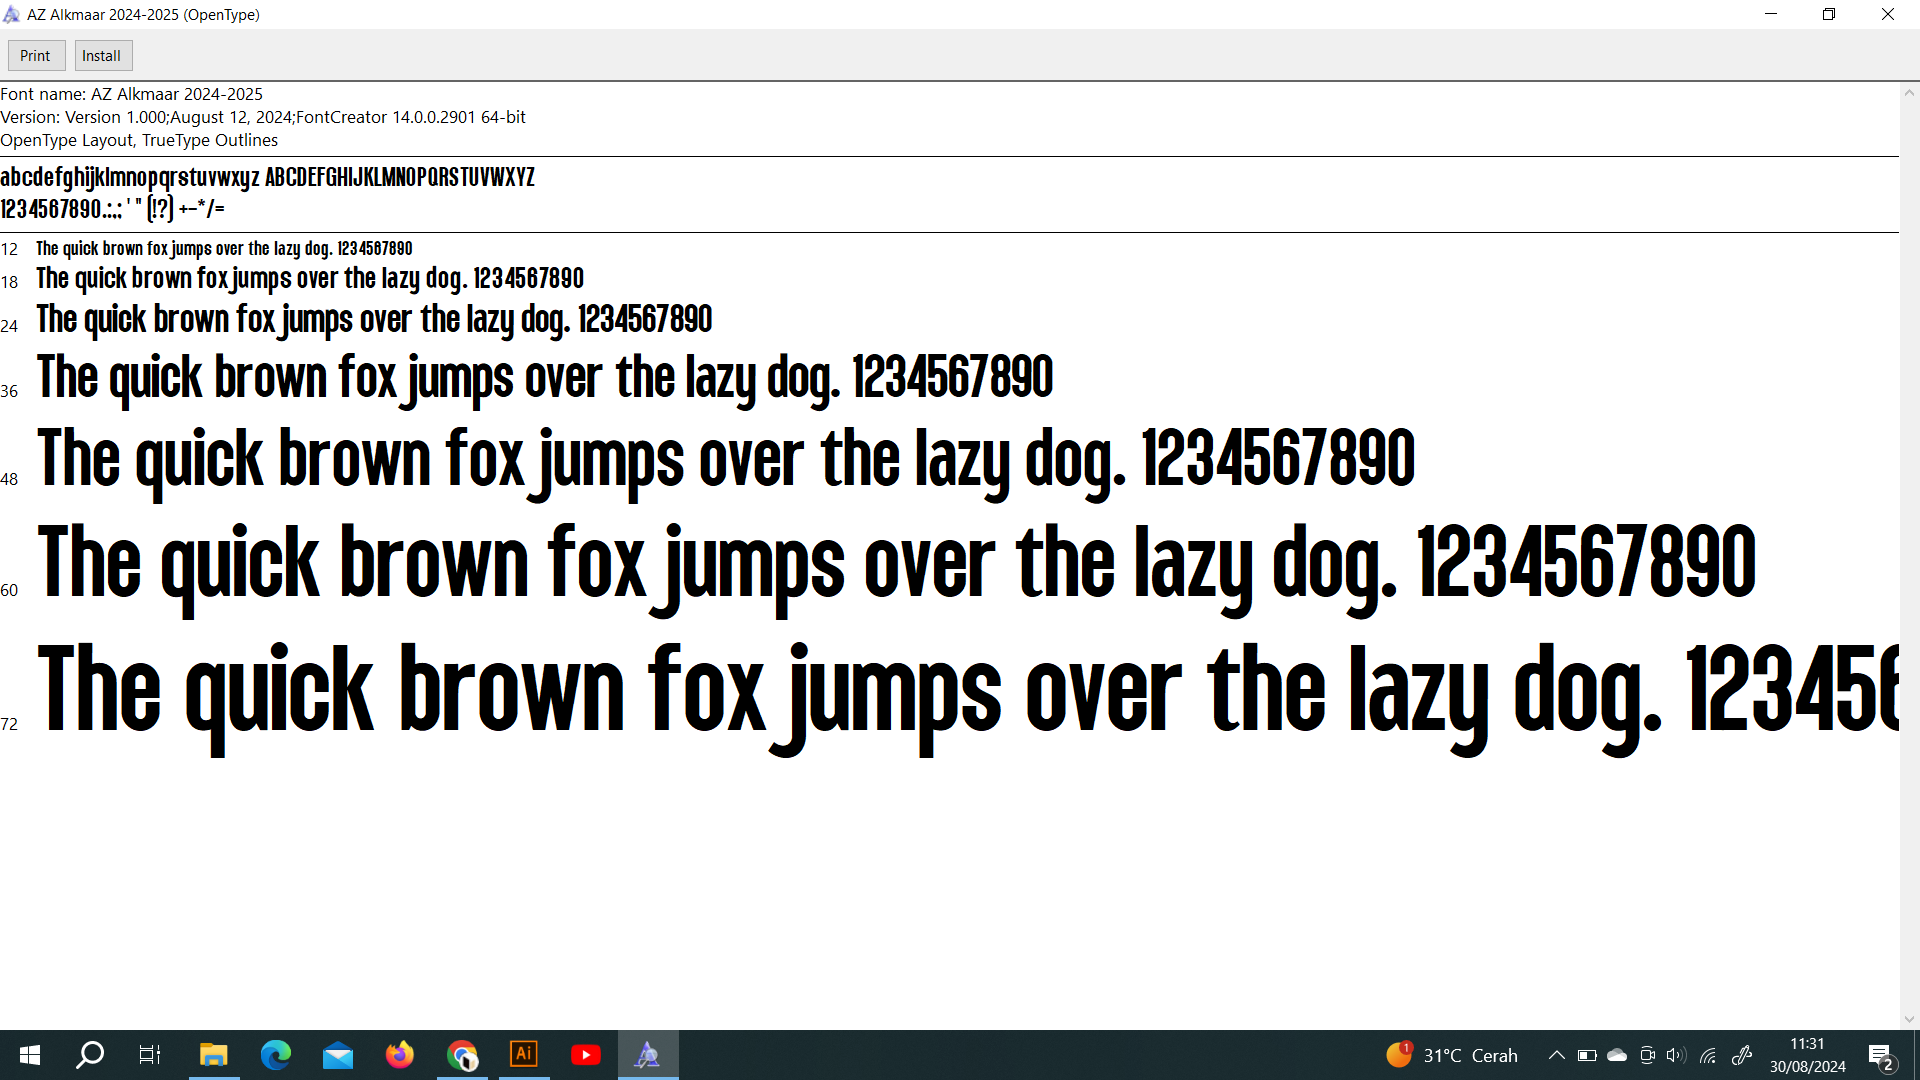Open Google Chrome from the taskbar

[462, 1055]
